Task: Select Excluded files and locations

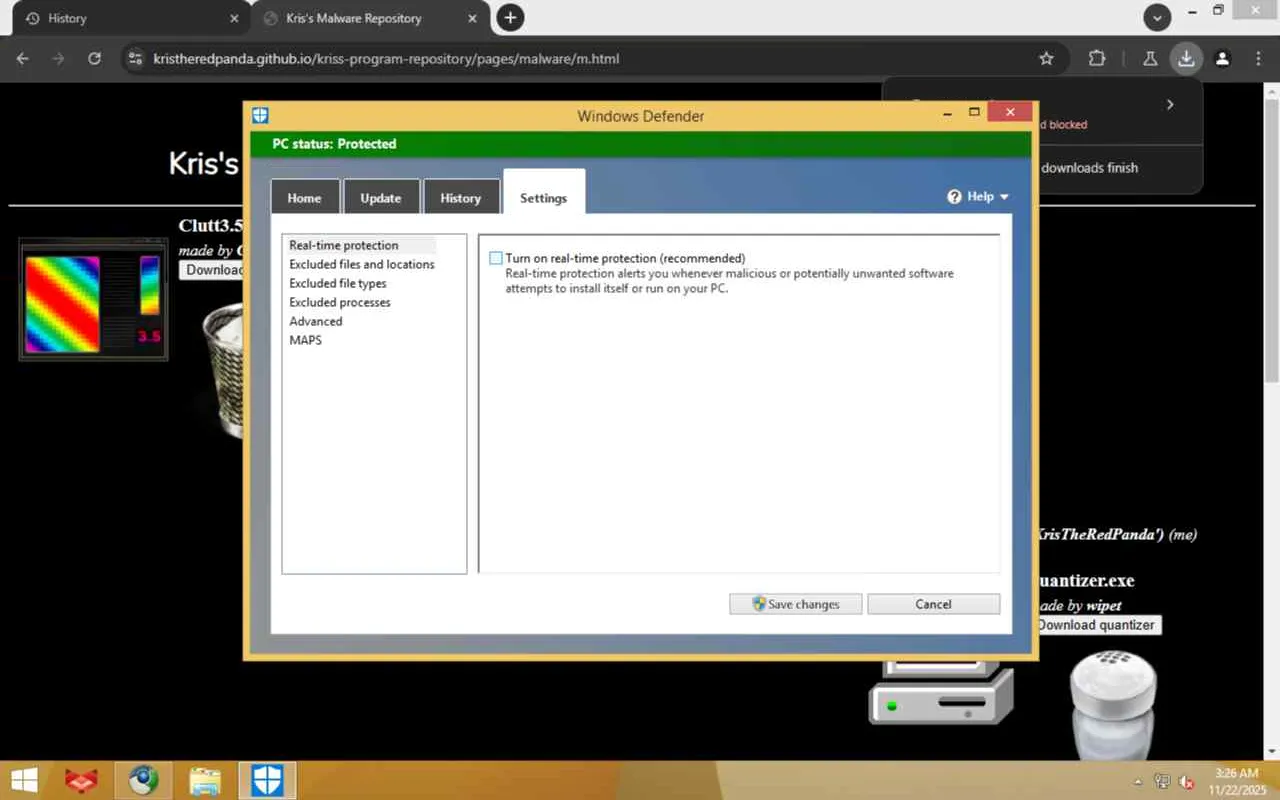Action: (362, 264)
